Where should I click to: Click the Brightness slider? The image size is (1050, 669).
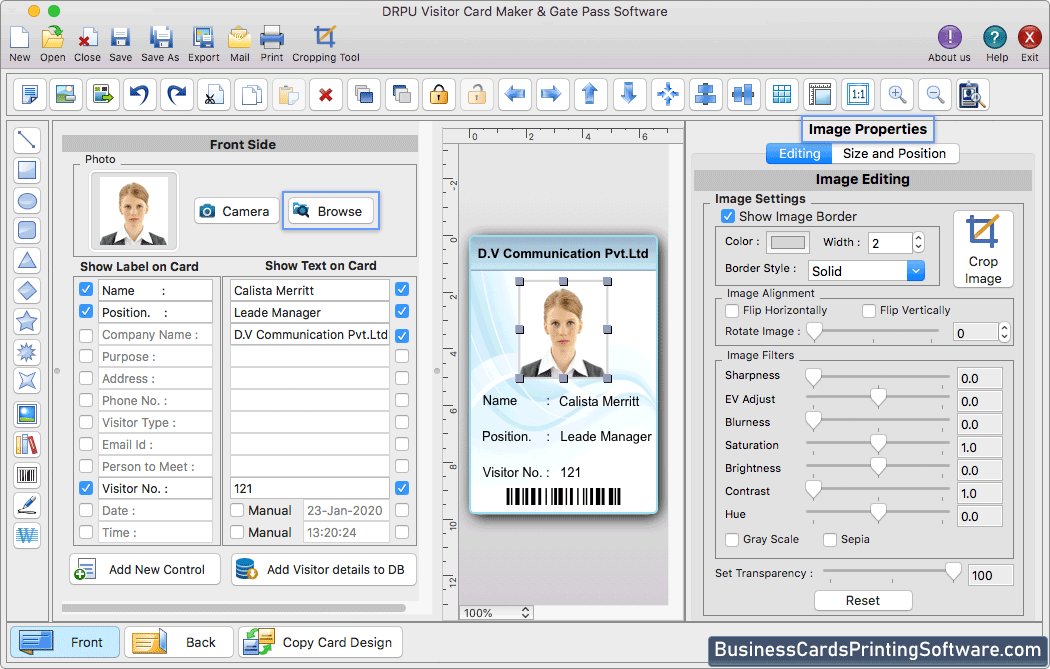878,468
